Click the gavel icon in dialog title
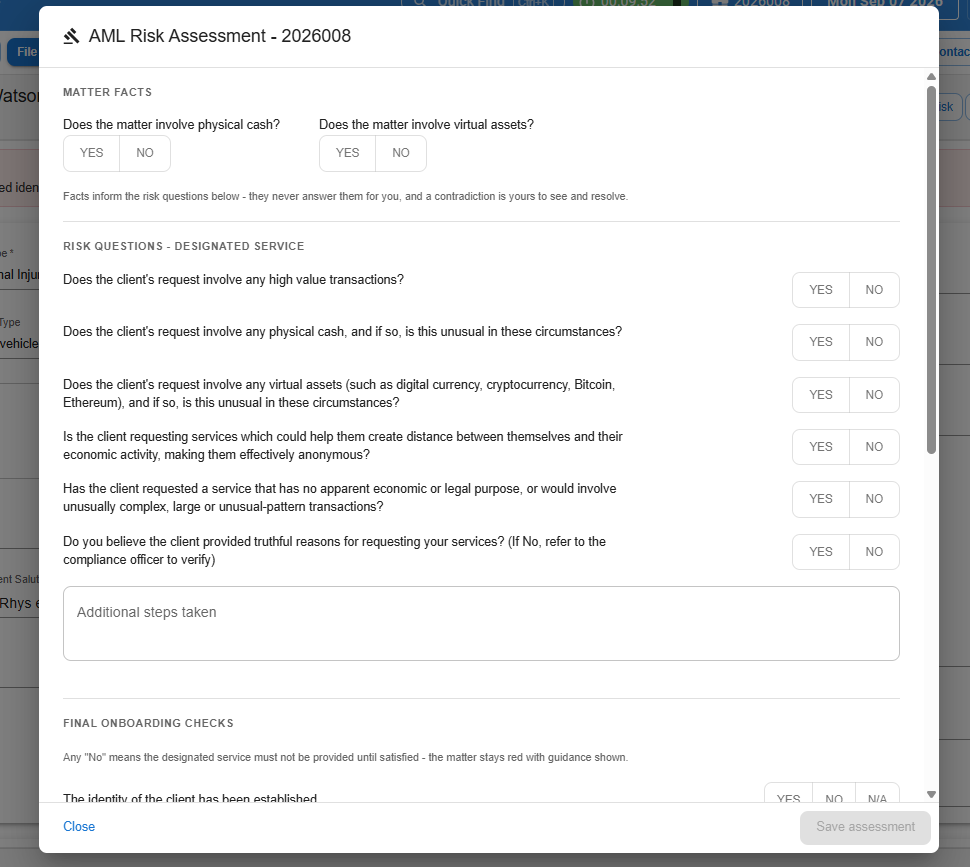970x867 pixels. (72, 36)
